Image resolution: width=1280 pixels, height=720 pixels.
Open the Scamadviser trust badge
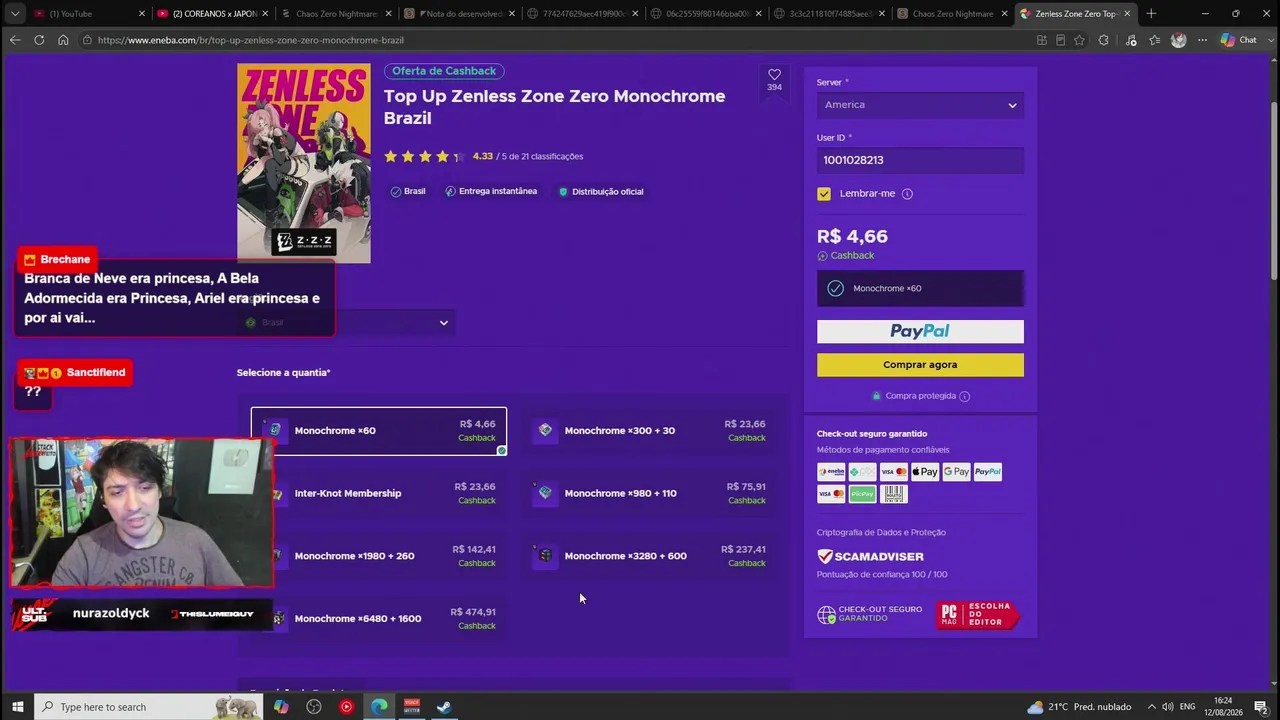(x=870, y=556)
